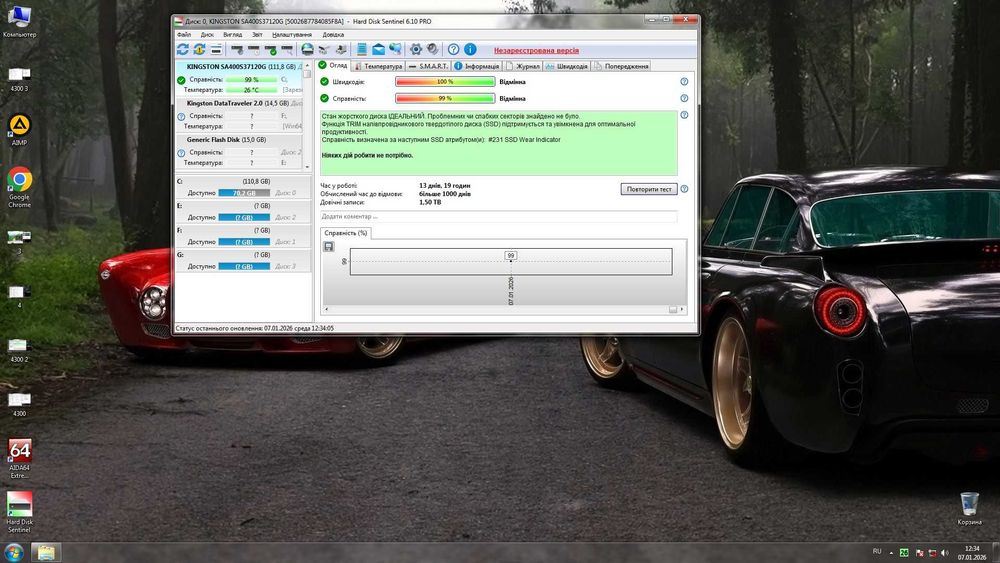The image size is (1000, 563).
Task: Click the first grey disk test toolbar icon
Action: pos(237,49)
